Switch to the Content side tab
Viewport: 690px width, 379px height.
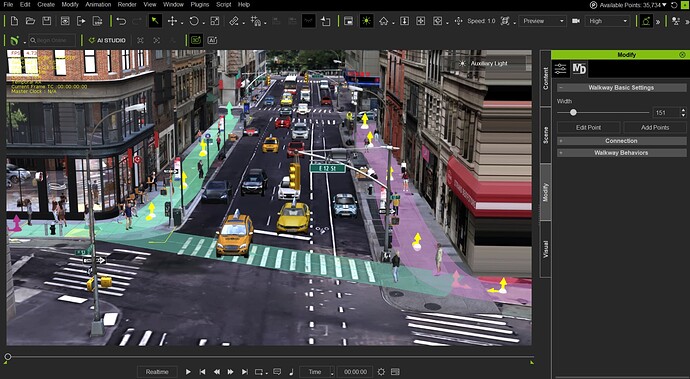click(x=546, y=78)
